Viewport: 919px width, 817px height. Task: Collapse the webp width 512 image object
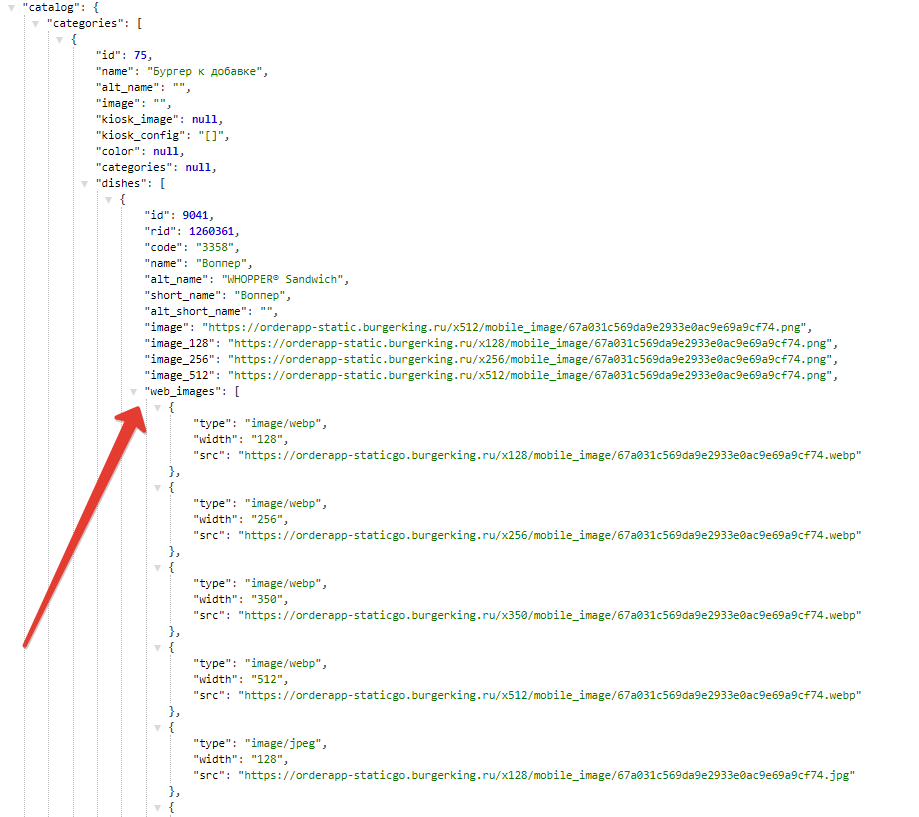coord(157,648)
